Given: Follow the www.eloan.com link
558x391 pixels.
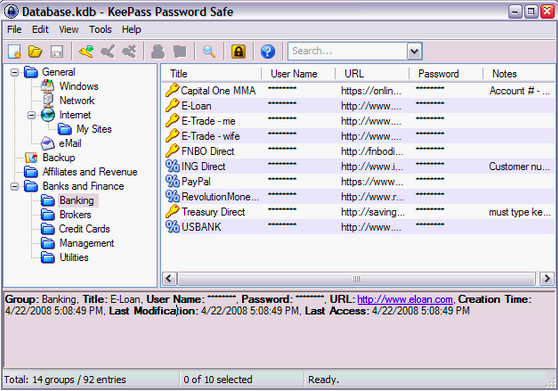Looking at the screenshot, I should [405, 300].
